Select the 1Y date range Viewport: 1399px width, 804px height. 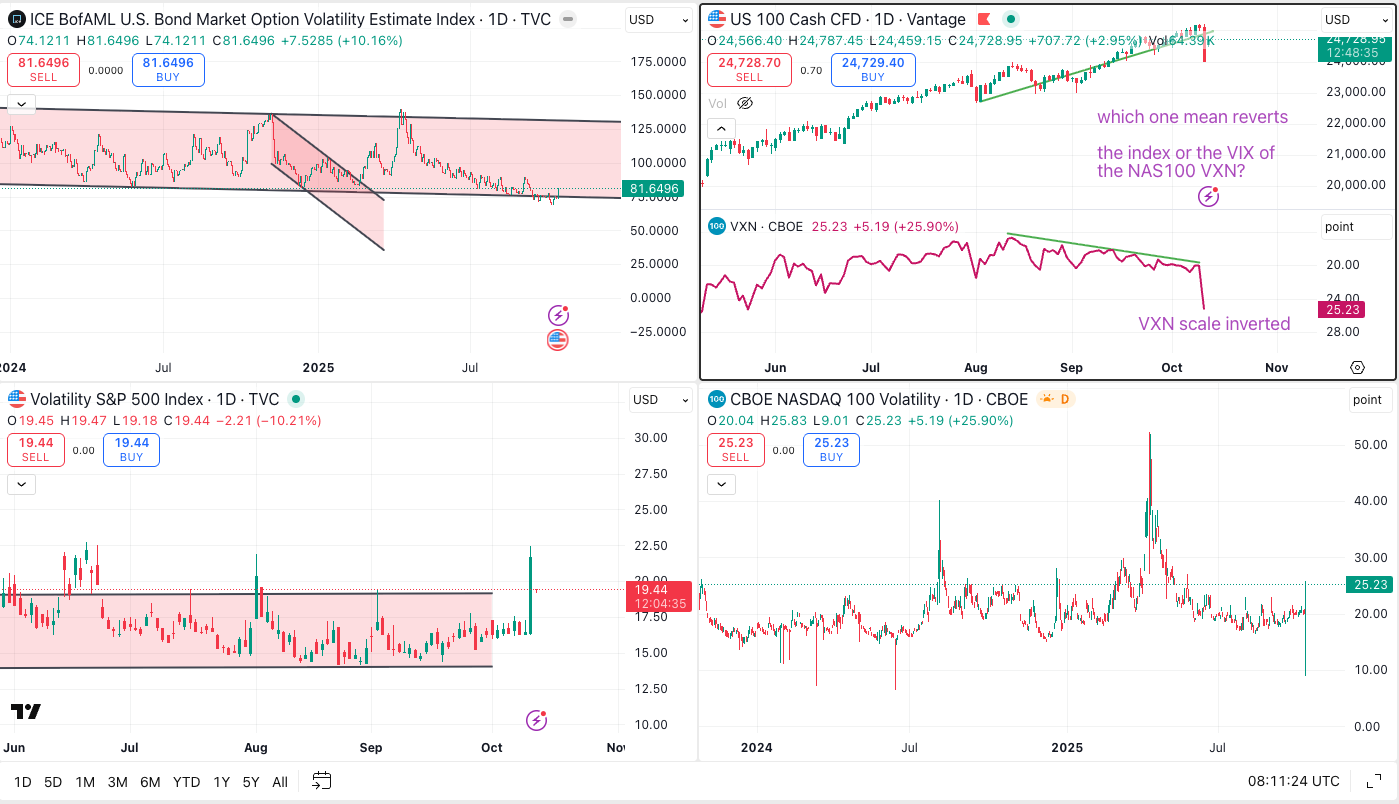(221, 782)
